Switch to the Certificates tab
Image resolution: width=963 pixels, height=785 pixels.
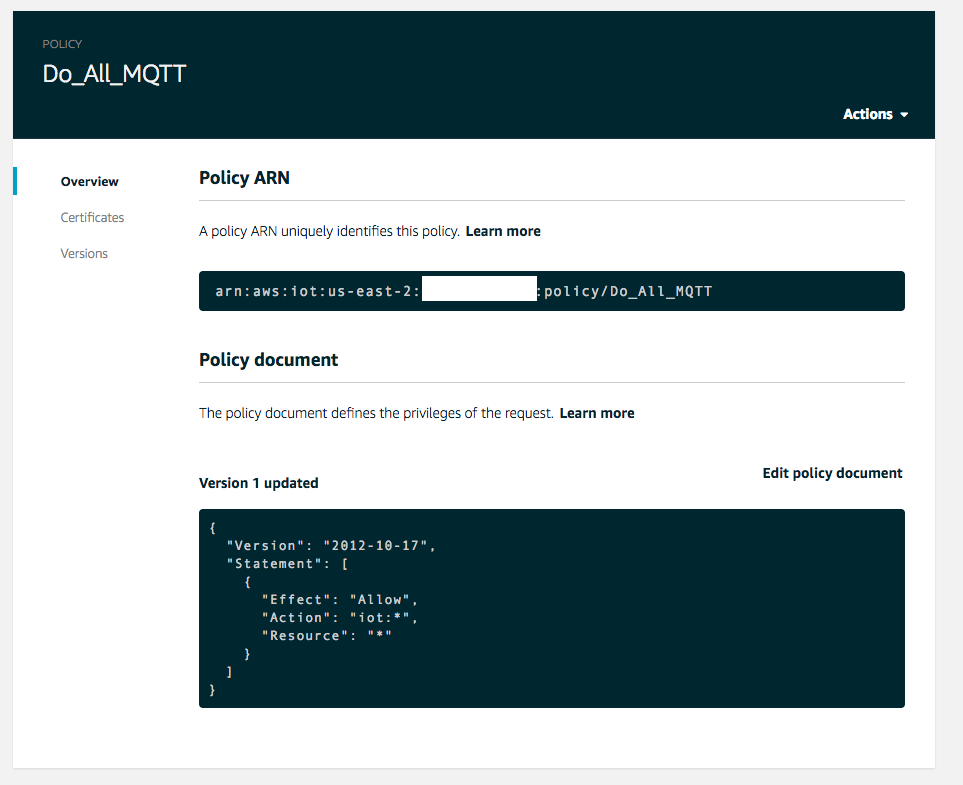(x=92, y=217)
